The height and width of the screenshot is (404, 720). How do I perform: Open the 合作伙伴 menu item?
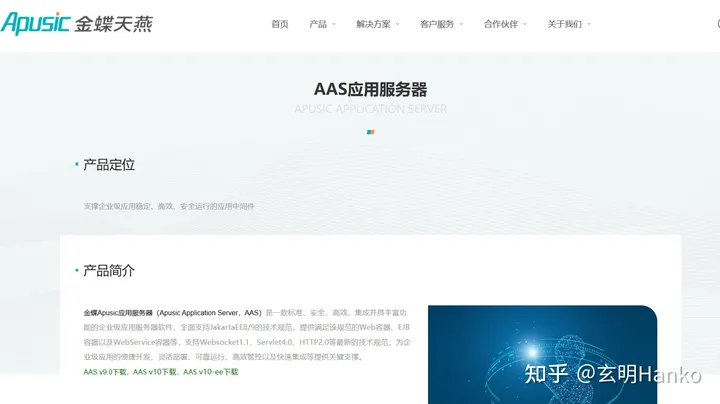click(x=501, y=24)
